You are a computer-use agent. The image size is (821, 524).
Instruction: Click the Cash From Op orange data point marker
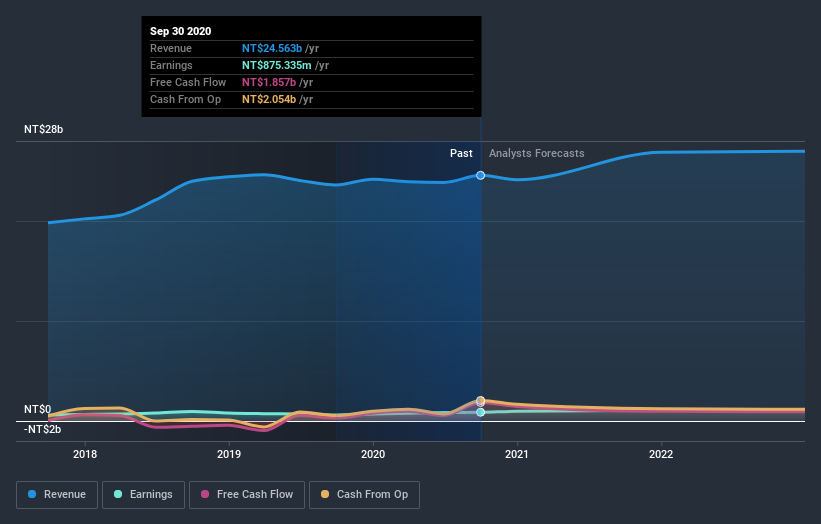tap(480, 400)
